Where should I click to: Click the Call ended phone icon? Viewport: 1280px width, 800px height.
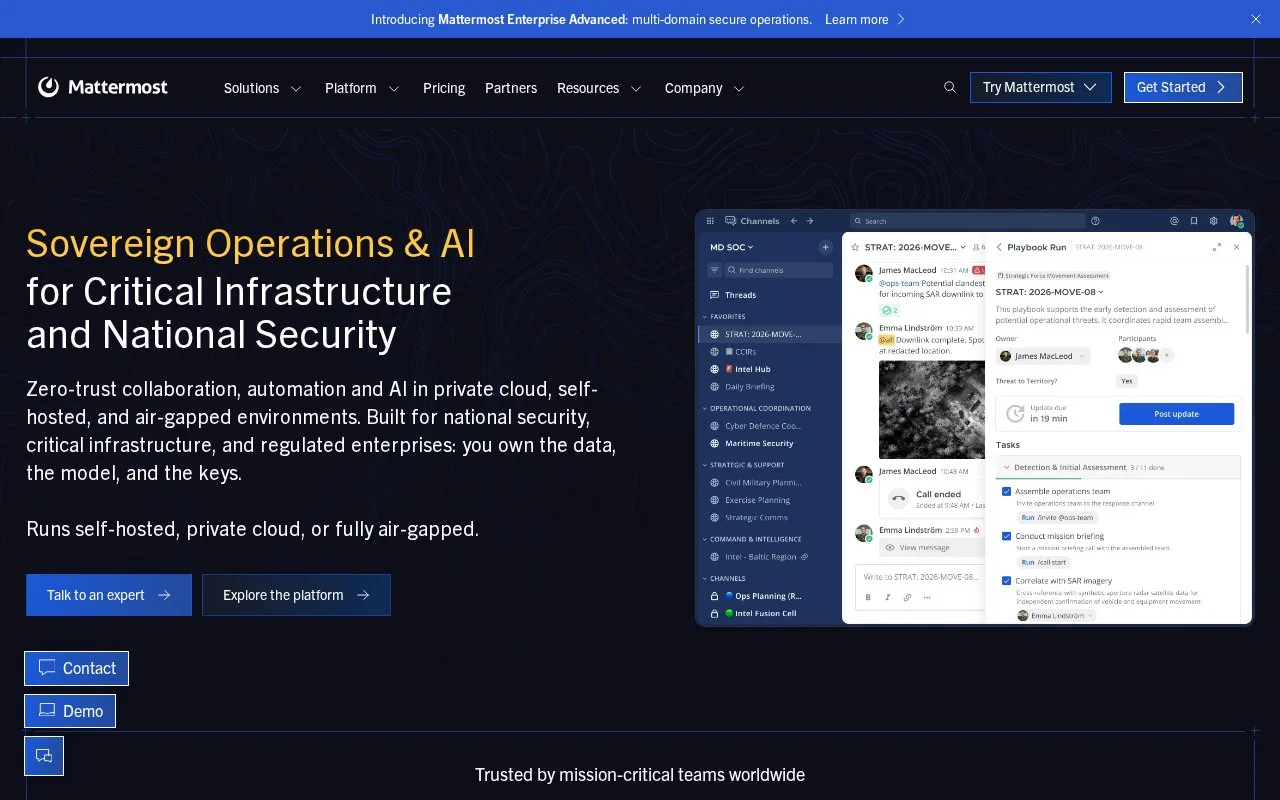[898, 498]
